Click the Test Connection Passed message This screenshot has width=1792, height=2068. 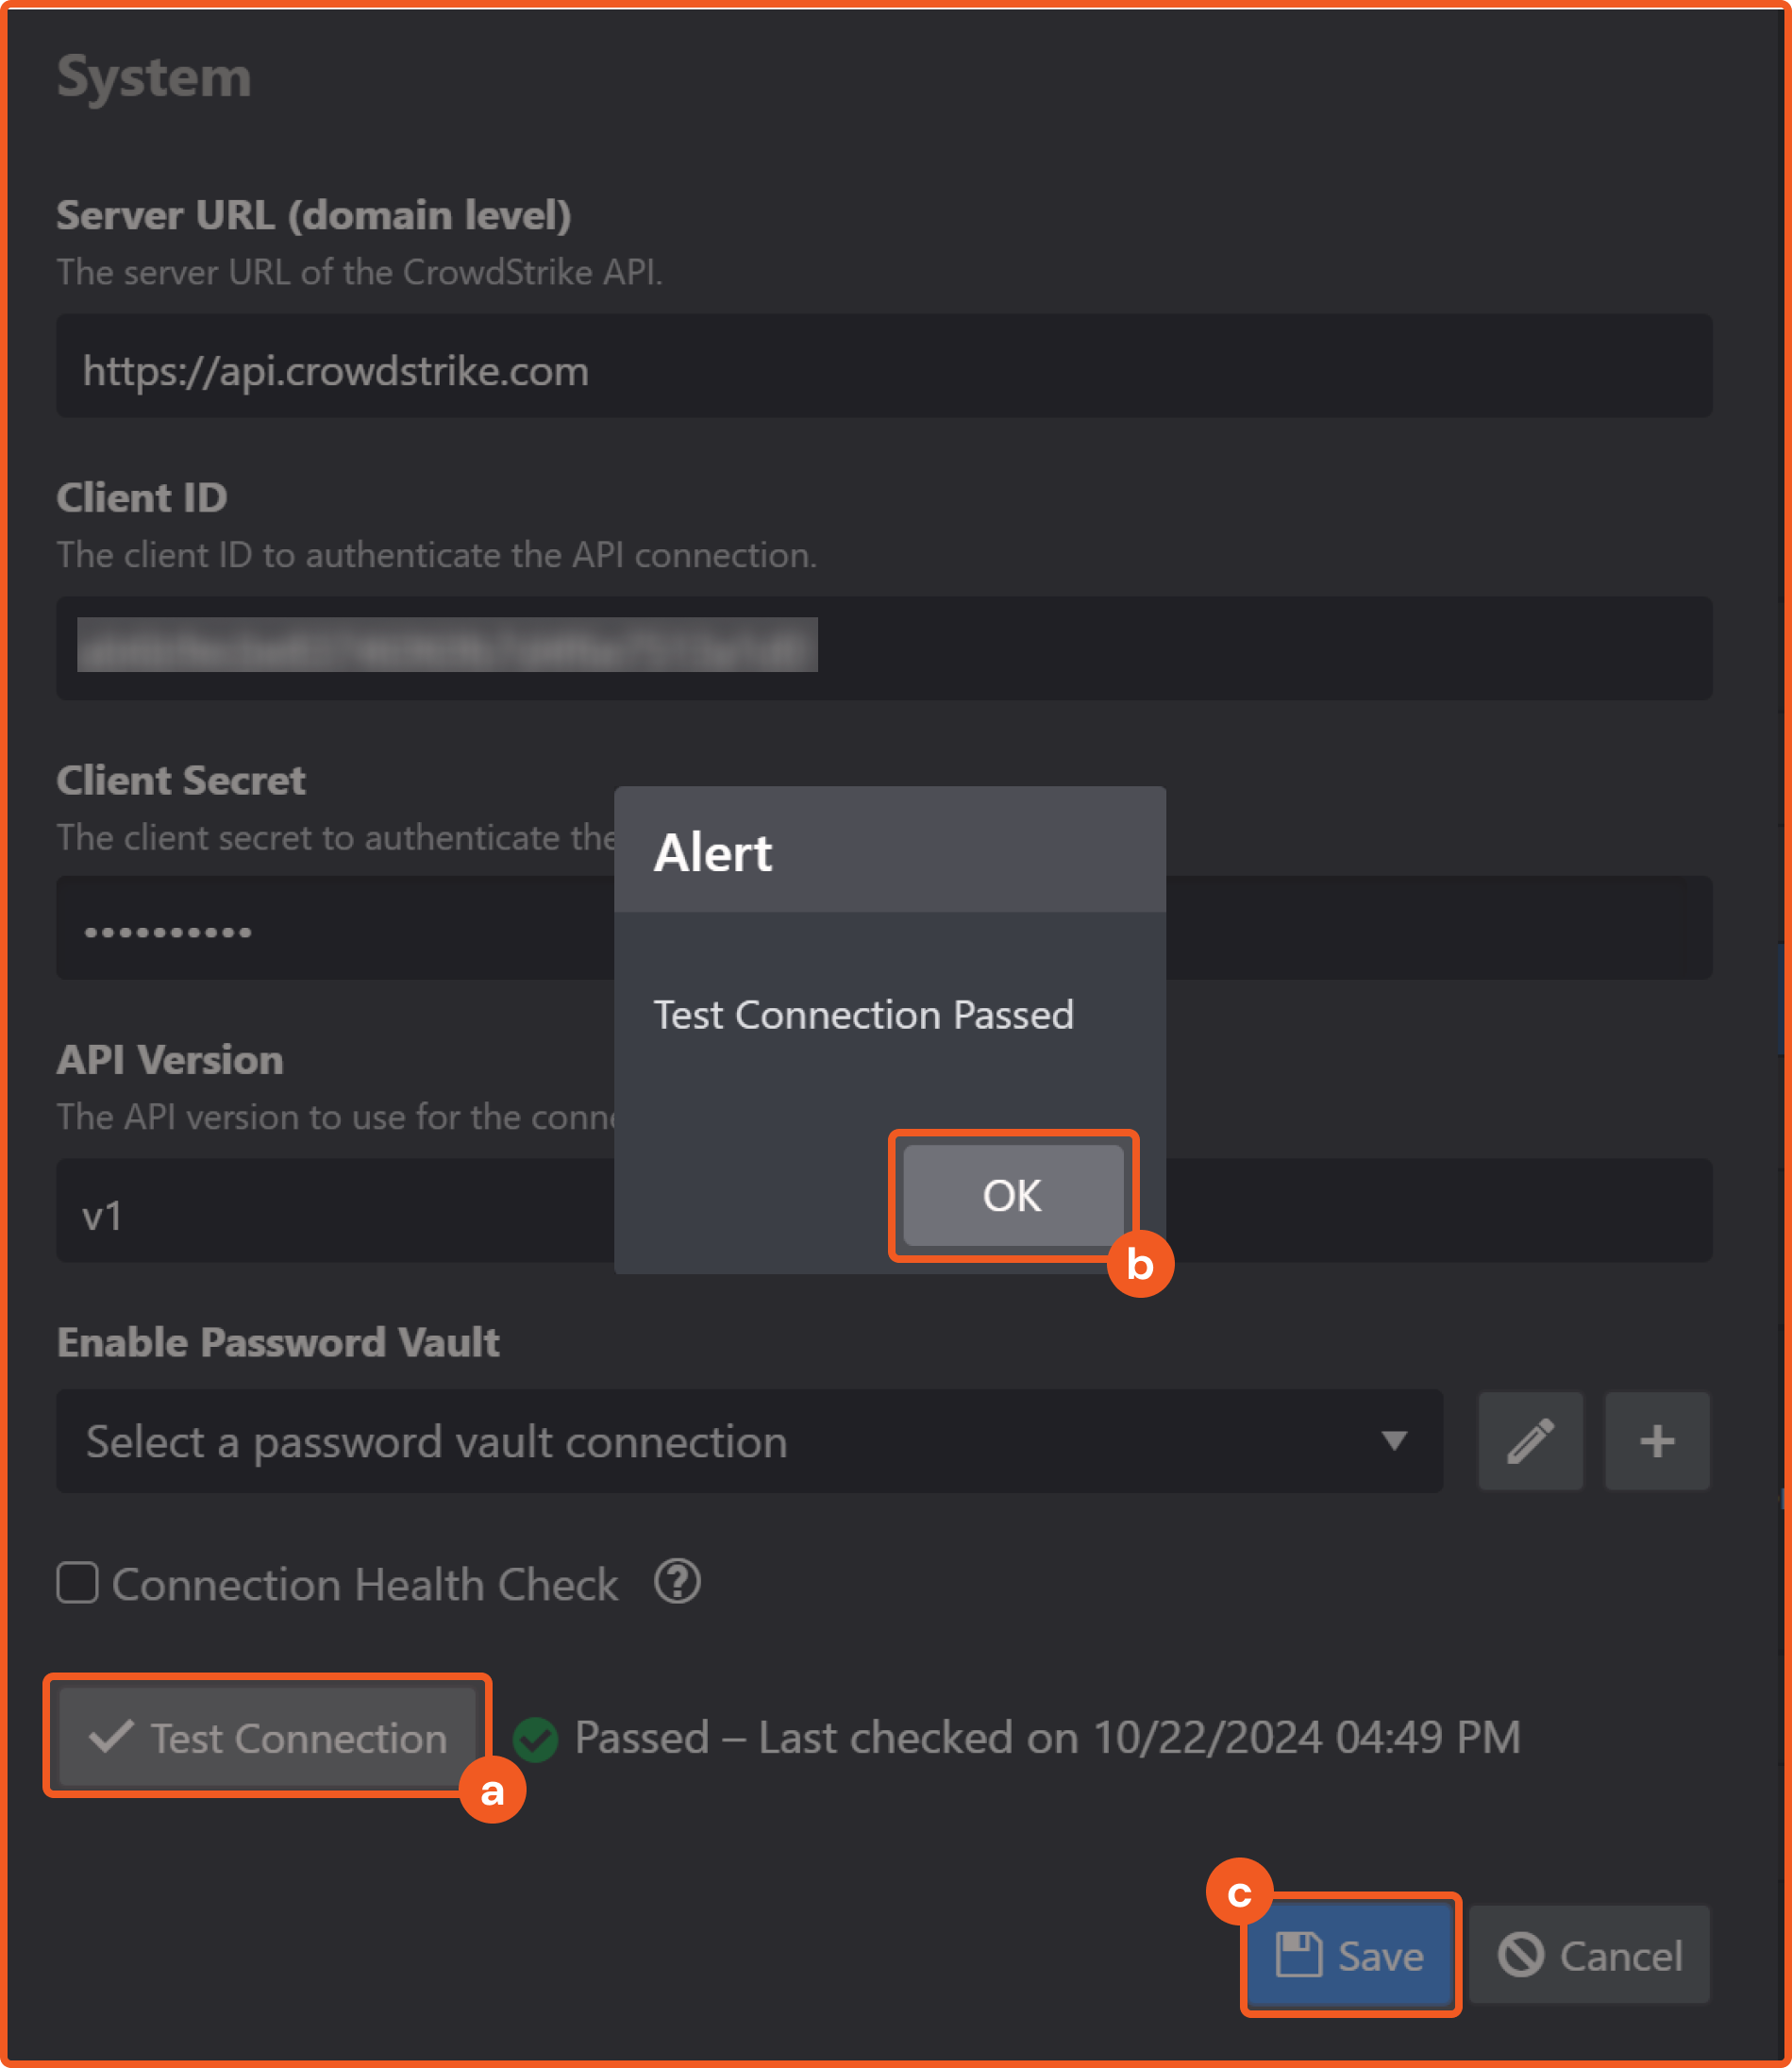(863, 1015)
